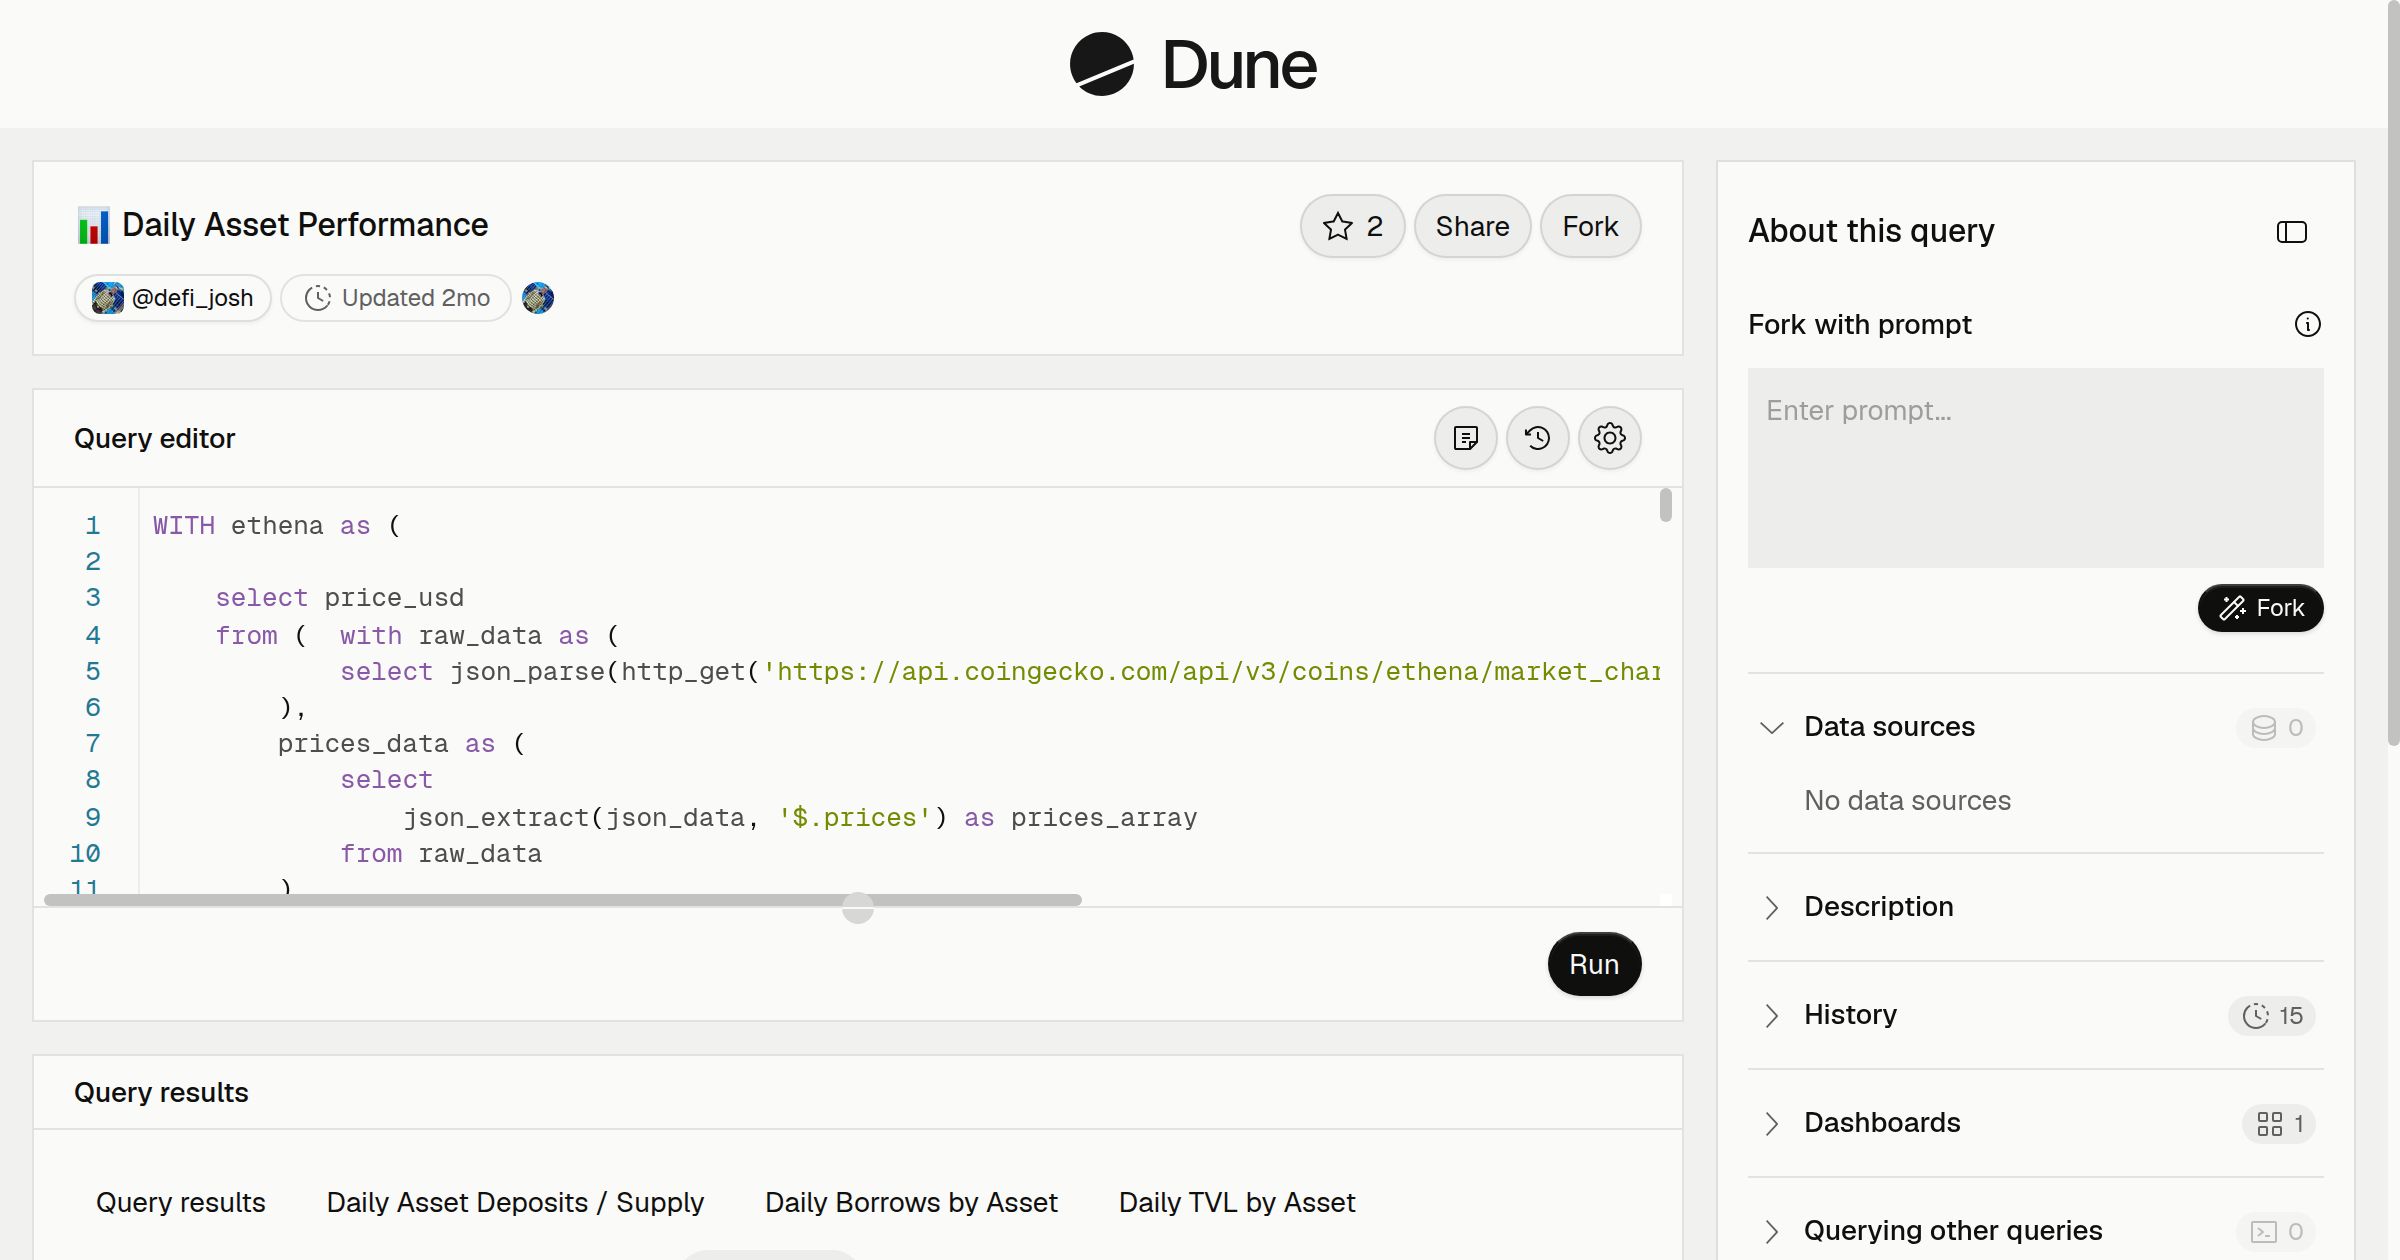
Task: Click the page's vertical scrollbar
Action: (x=2393, y=372)
